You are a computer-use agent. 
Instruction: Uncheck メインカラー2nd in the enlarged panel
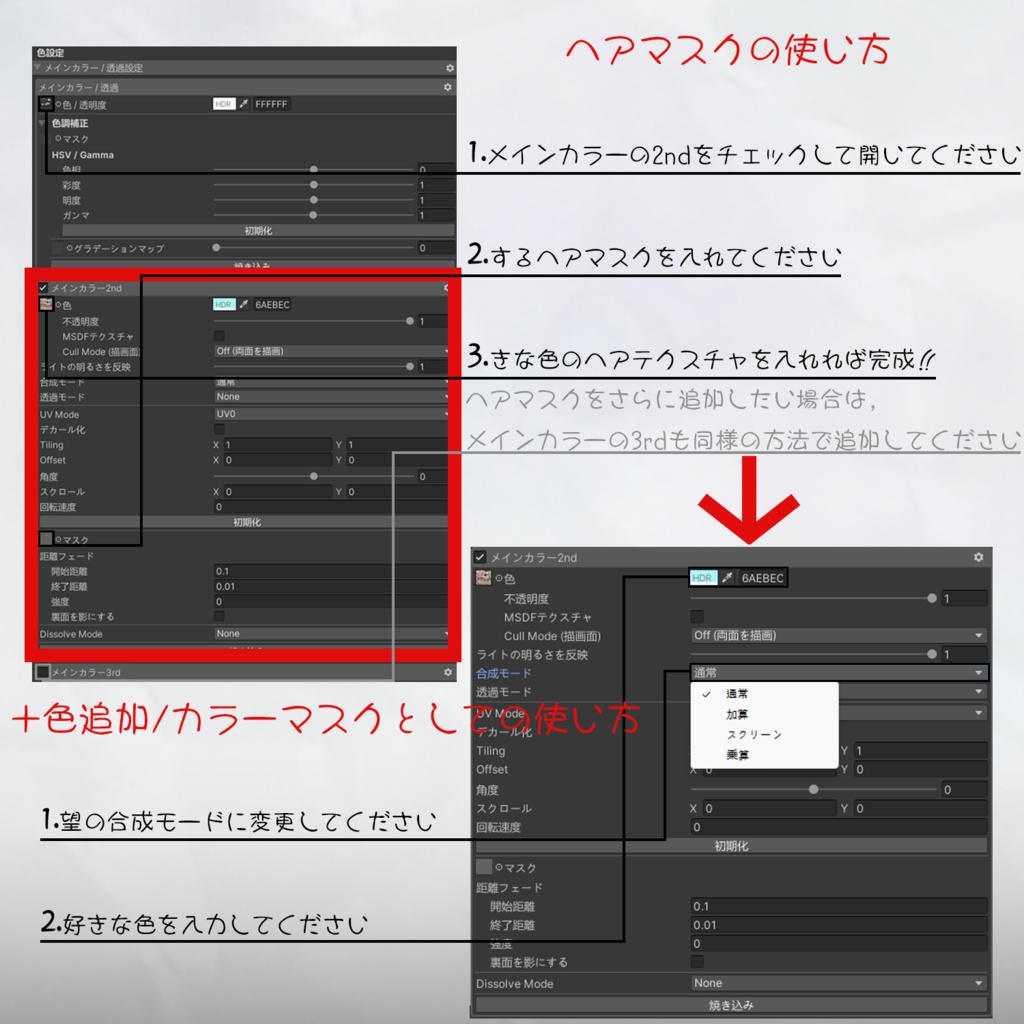point(480,557)
